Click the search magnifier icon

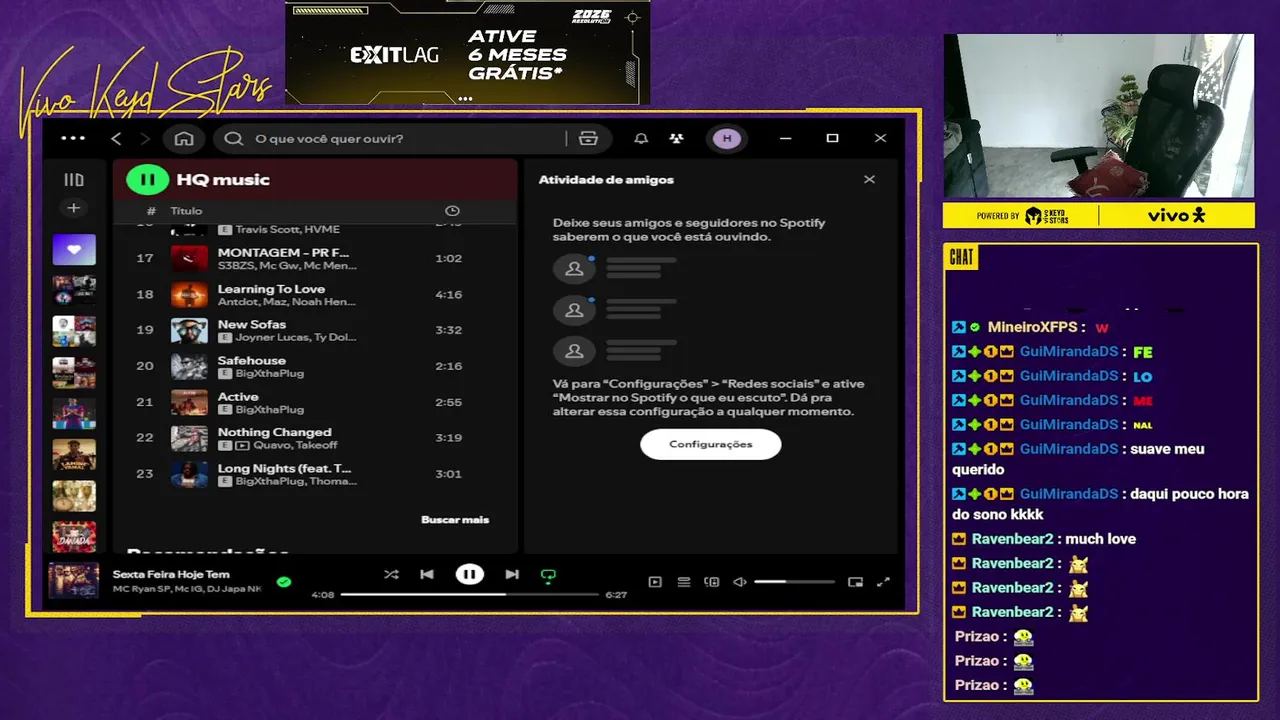point(234,138)
